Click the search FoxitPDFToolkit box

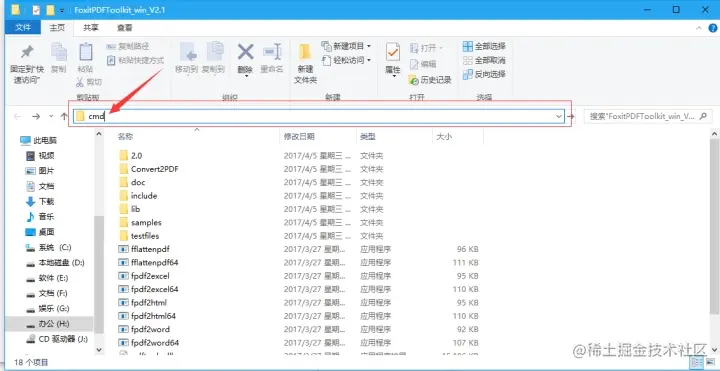point(647,117)
